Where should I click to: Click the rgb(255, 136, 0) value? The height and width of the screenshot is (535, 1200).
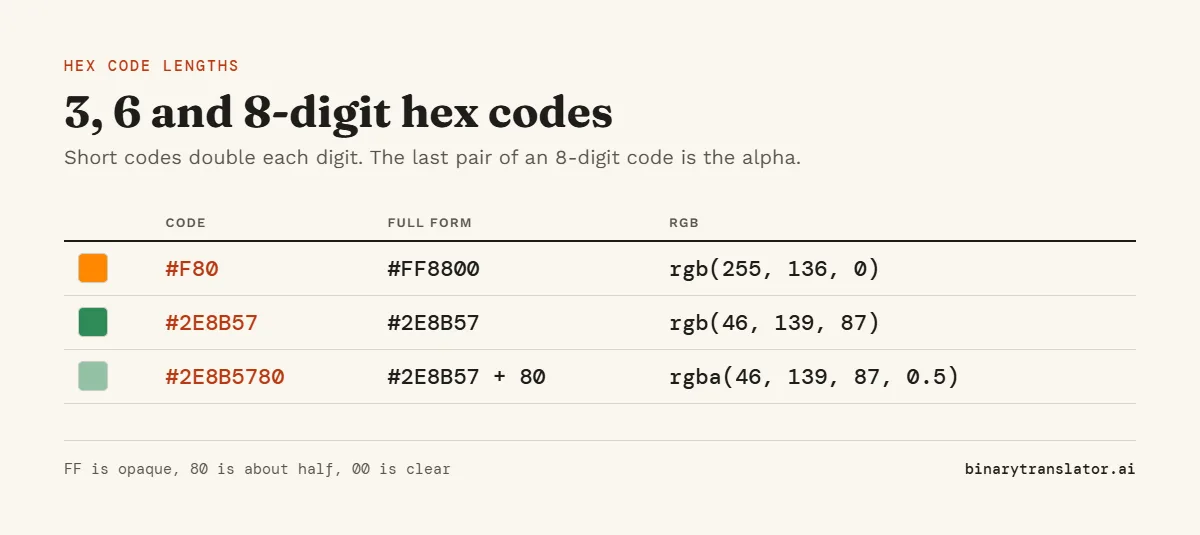(775, 269)
